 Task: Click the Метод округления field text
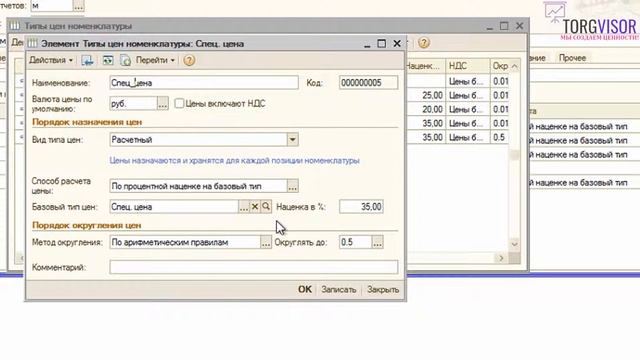click(185, 242)
